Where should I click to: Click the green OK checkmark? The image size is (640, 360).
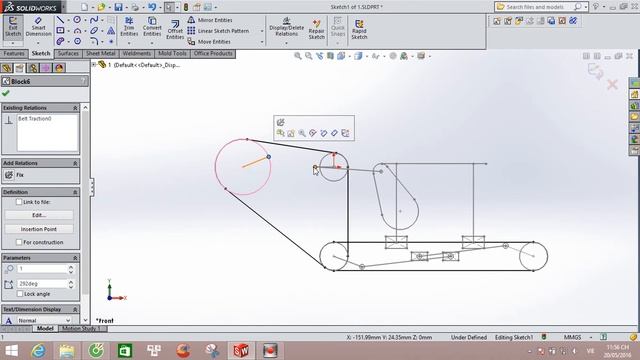pos(6,93)
